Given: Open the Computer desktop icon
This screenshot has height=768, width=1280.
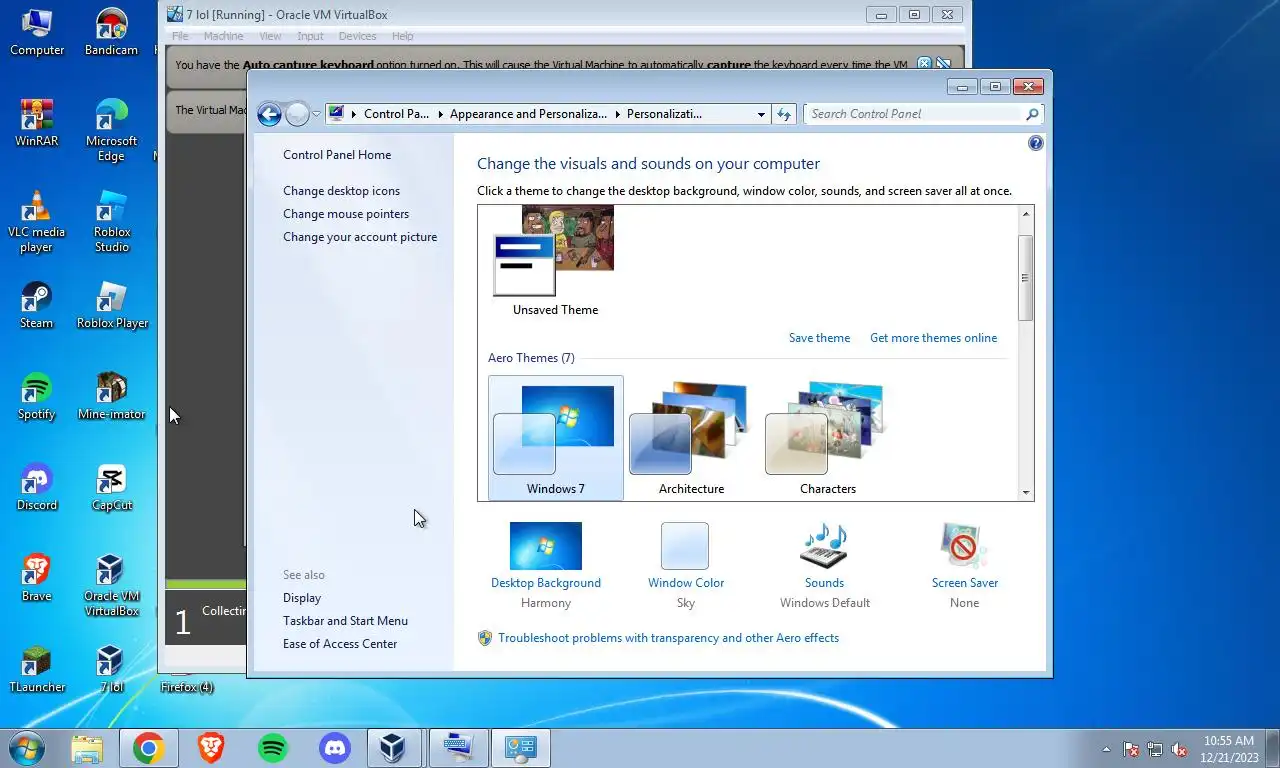Looking at the screenshot, I should tap(37, 32).
